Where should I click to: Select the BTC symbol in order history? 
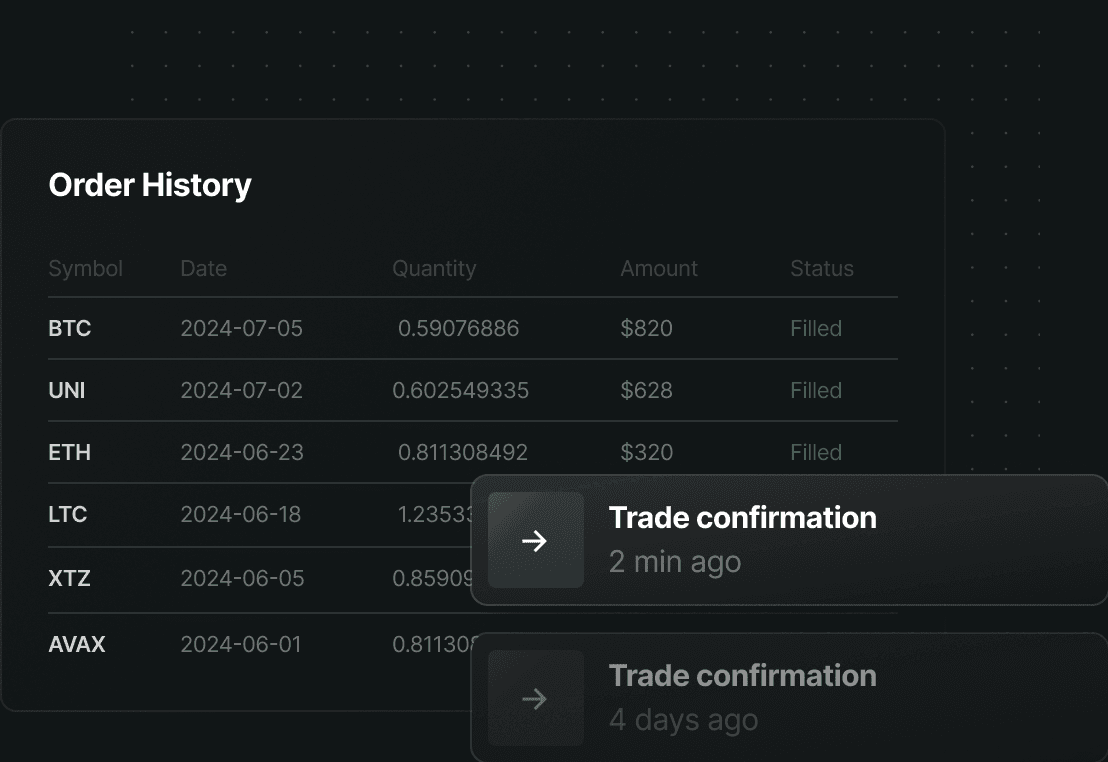pos(69,328)
